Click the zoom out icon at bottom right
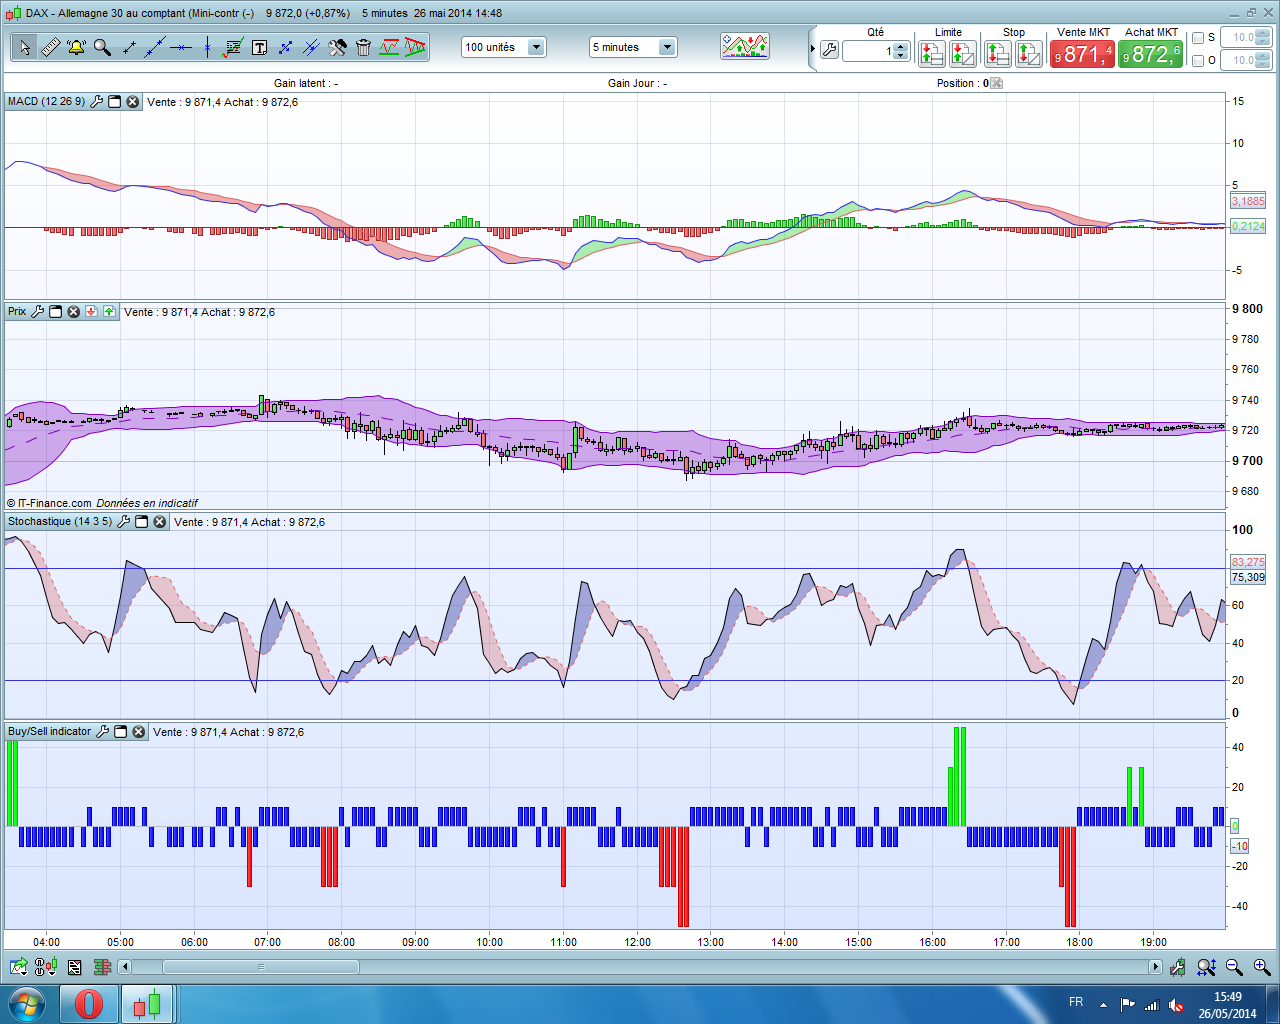 click(x=1234, y=967)
